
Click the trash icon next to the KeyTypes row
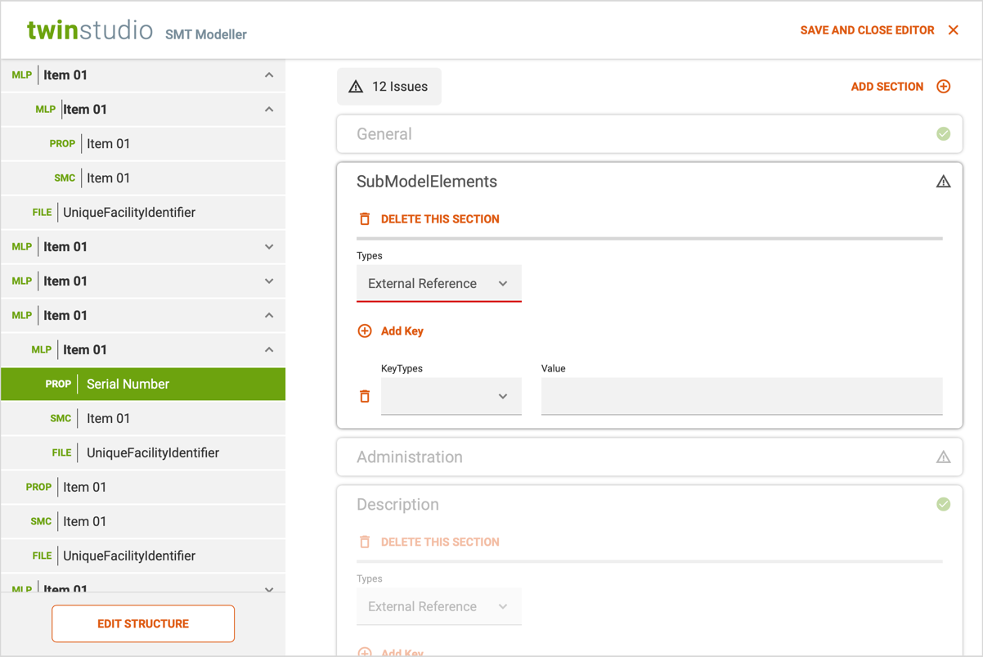click(364, 396)
